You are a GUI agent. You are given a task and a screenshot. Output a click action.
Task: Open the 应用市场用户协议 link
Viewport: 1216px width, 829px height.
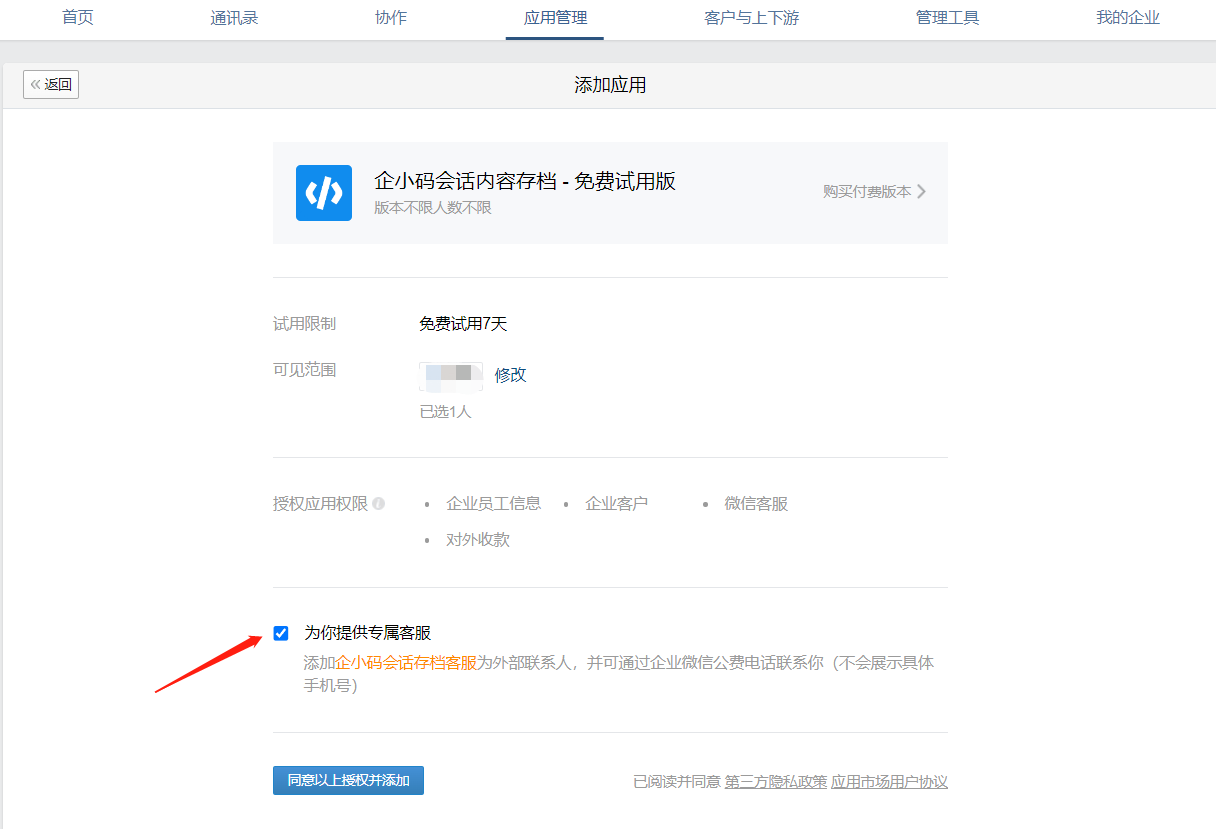(889, 782)
